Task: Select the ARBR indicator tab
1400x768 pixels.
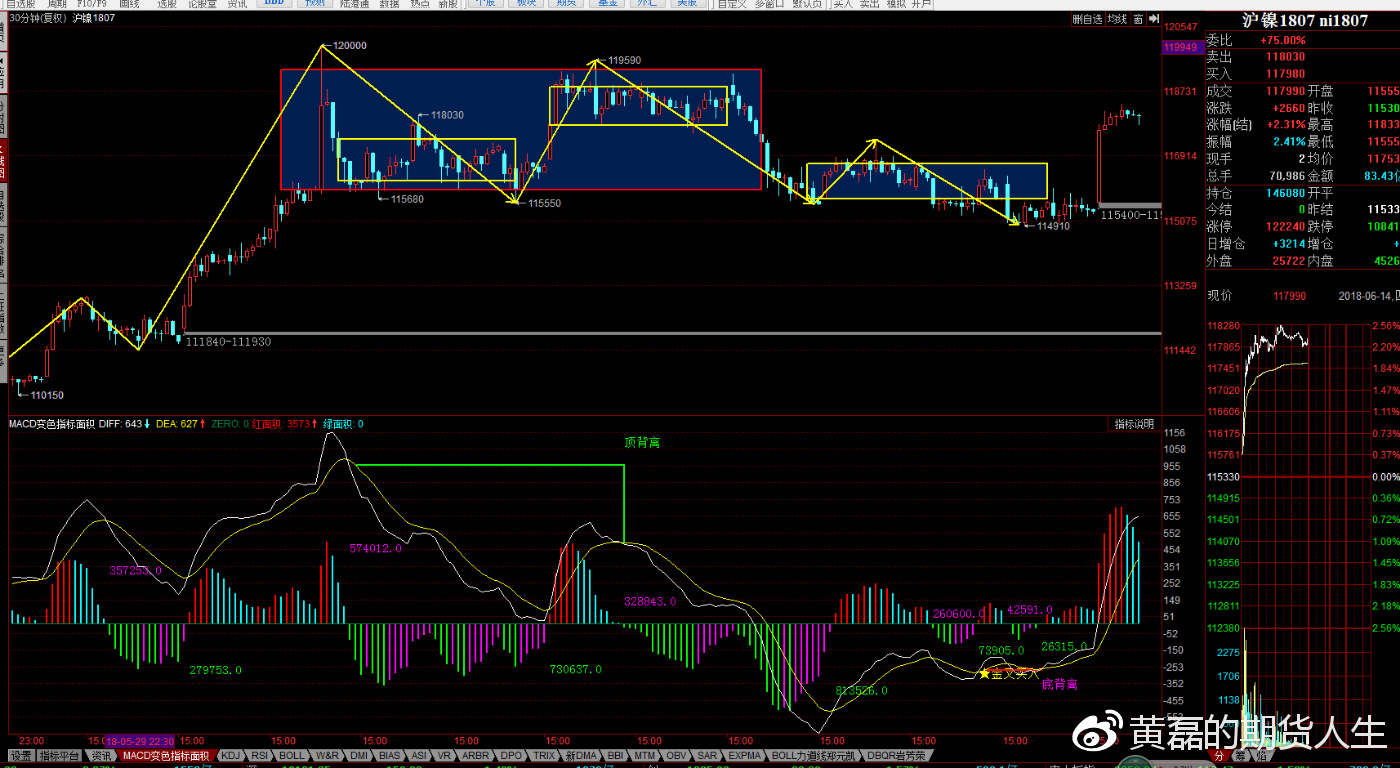Action: 476,754
